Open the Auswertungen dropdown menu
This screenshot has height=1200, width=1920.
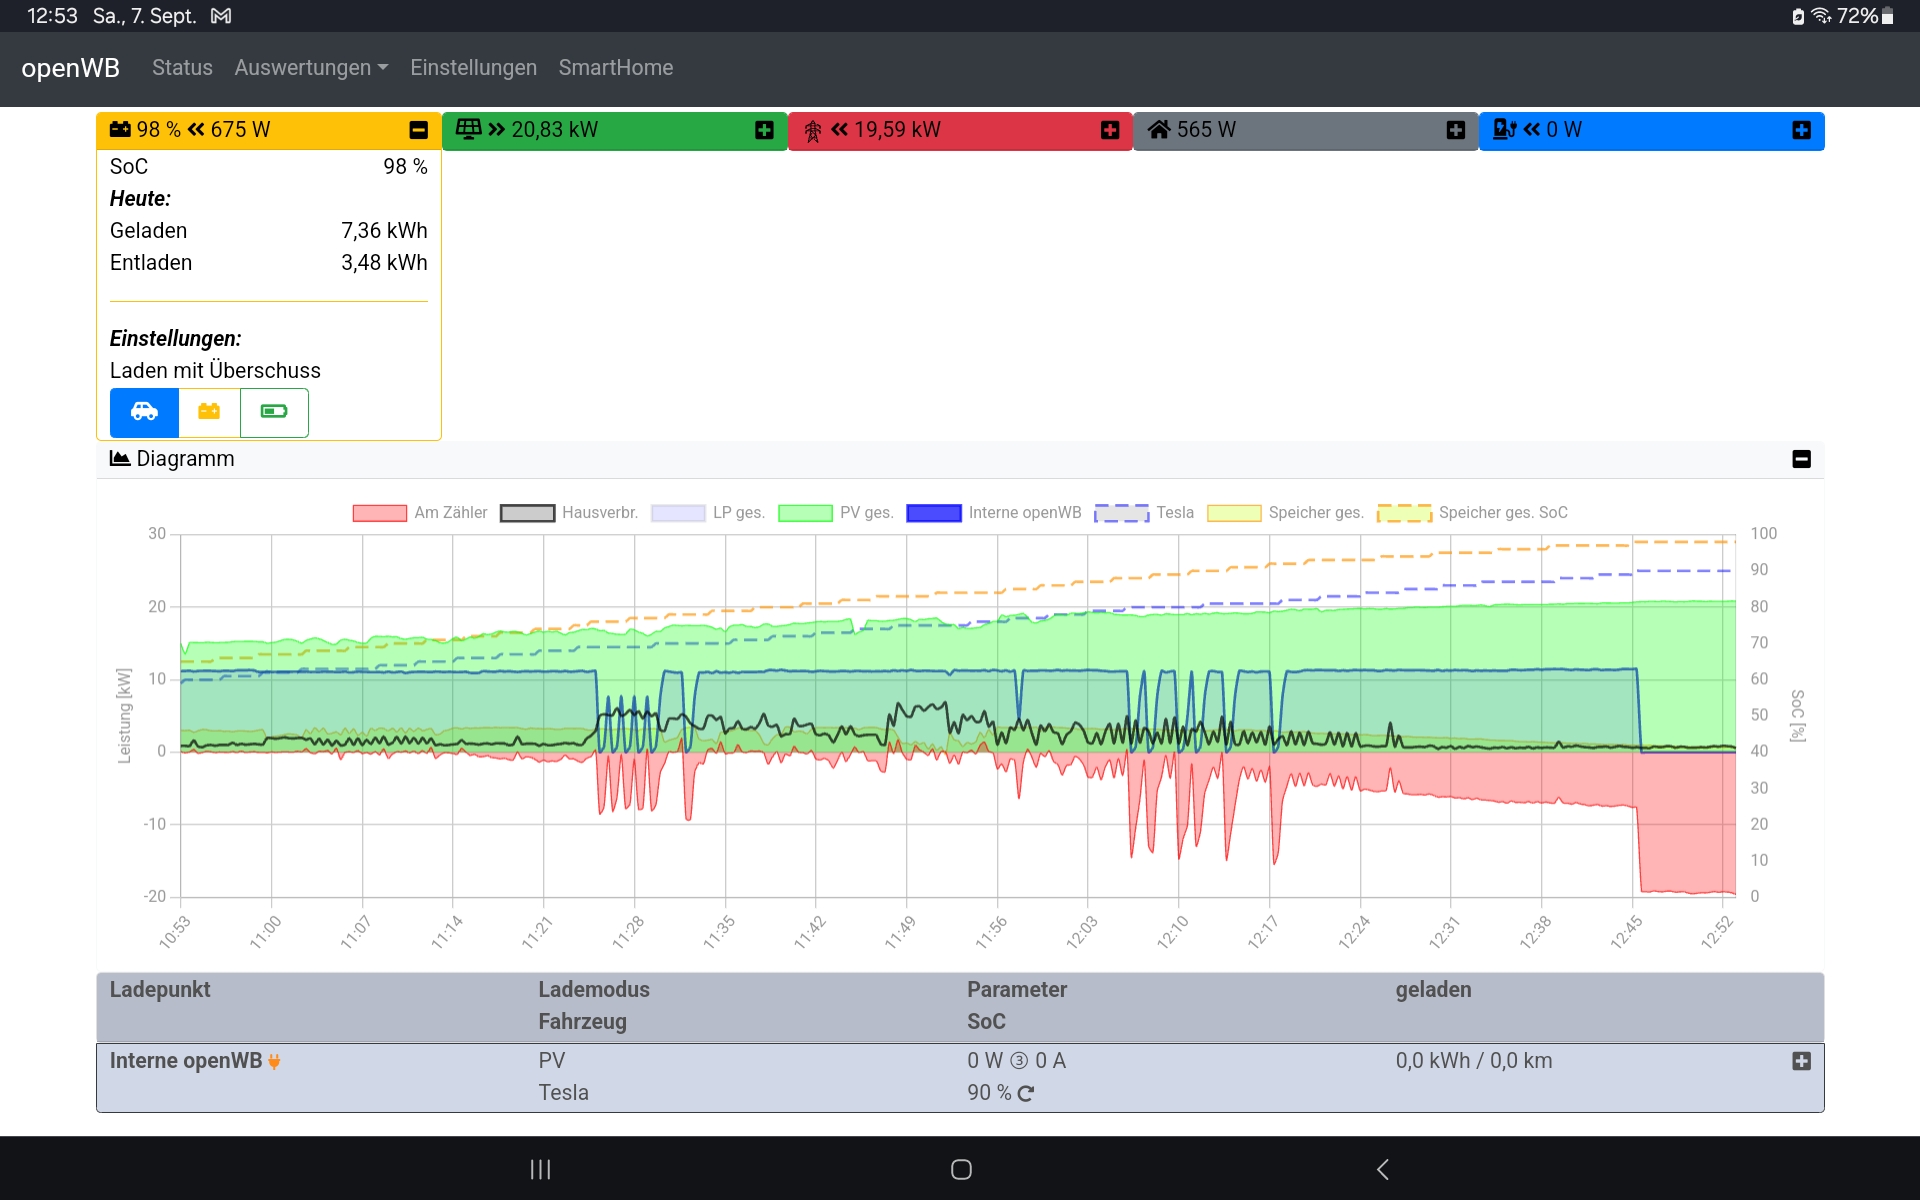(x=311, y=68)
